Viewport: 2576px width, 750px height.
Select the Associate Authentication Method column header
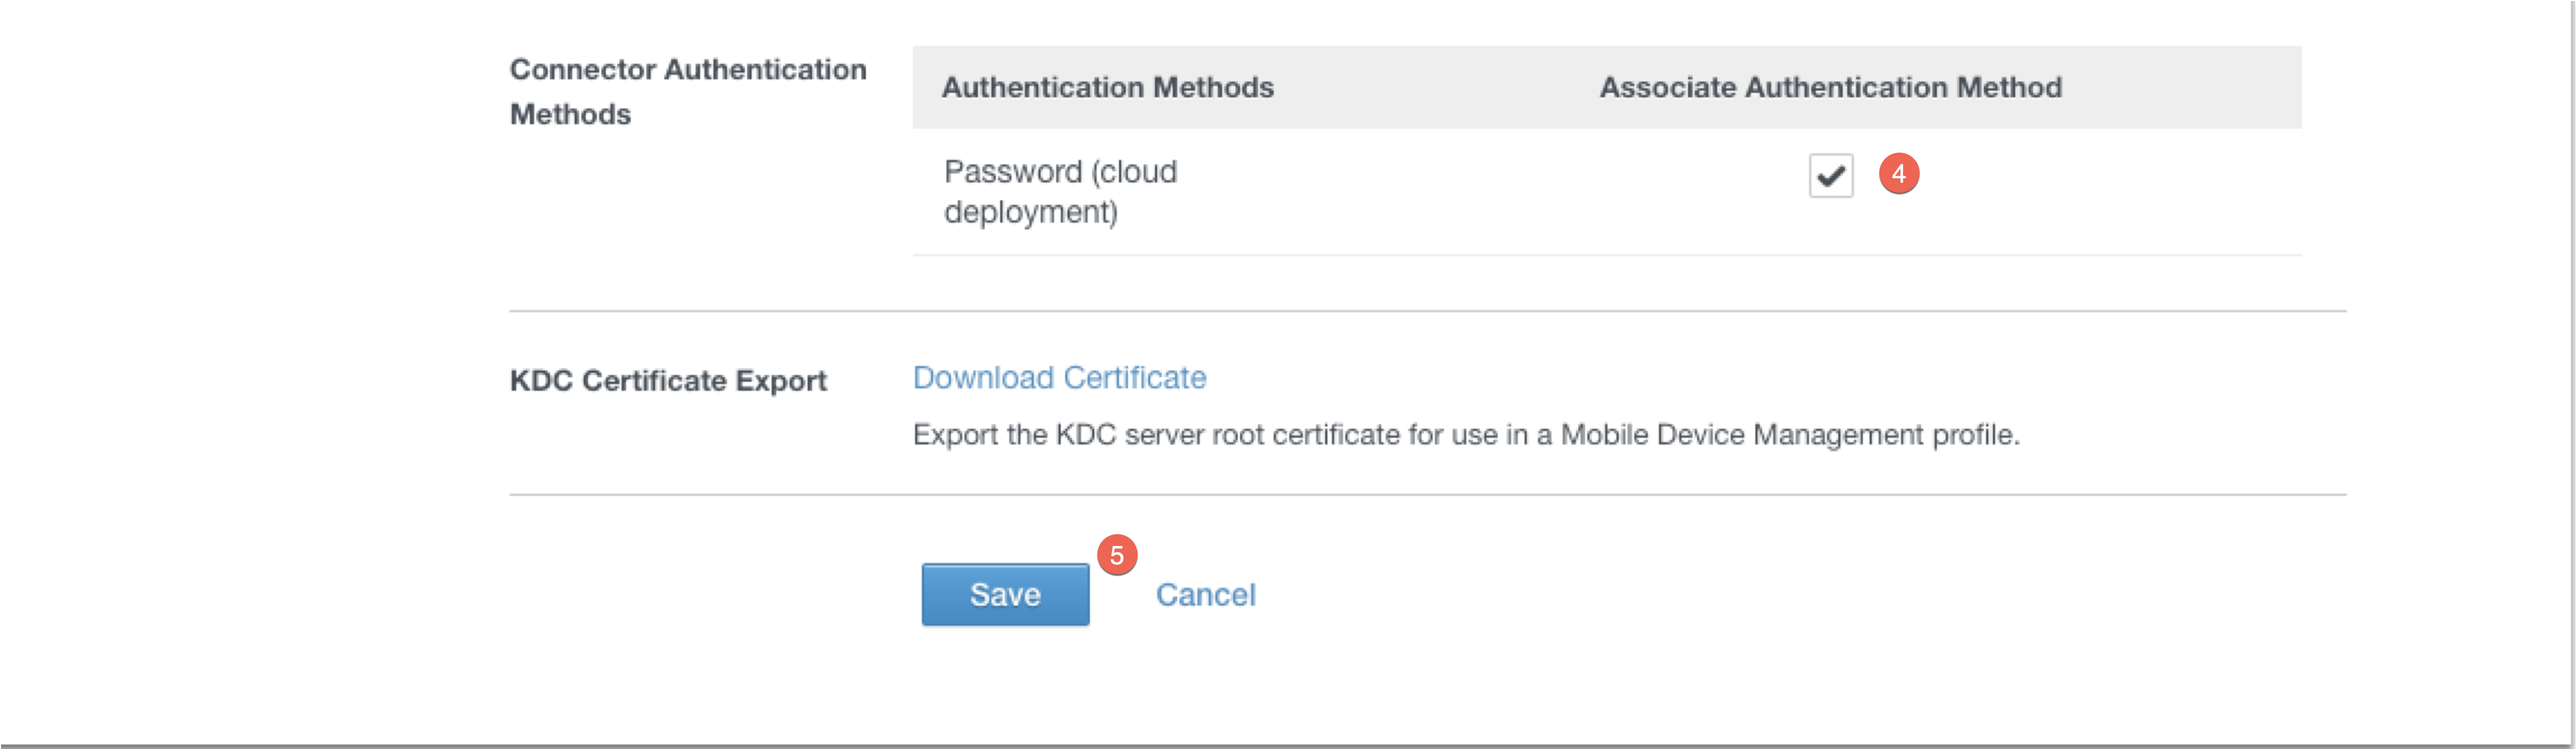1830,87
